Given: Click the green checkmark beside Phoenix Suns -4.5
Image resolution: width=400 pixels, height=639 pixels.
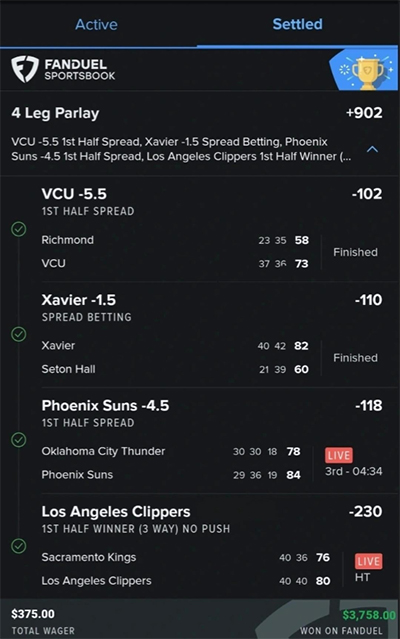Looking at the screenshot, I should [19, 440].
